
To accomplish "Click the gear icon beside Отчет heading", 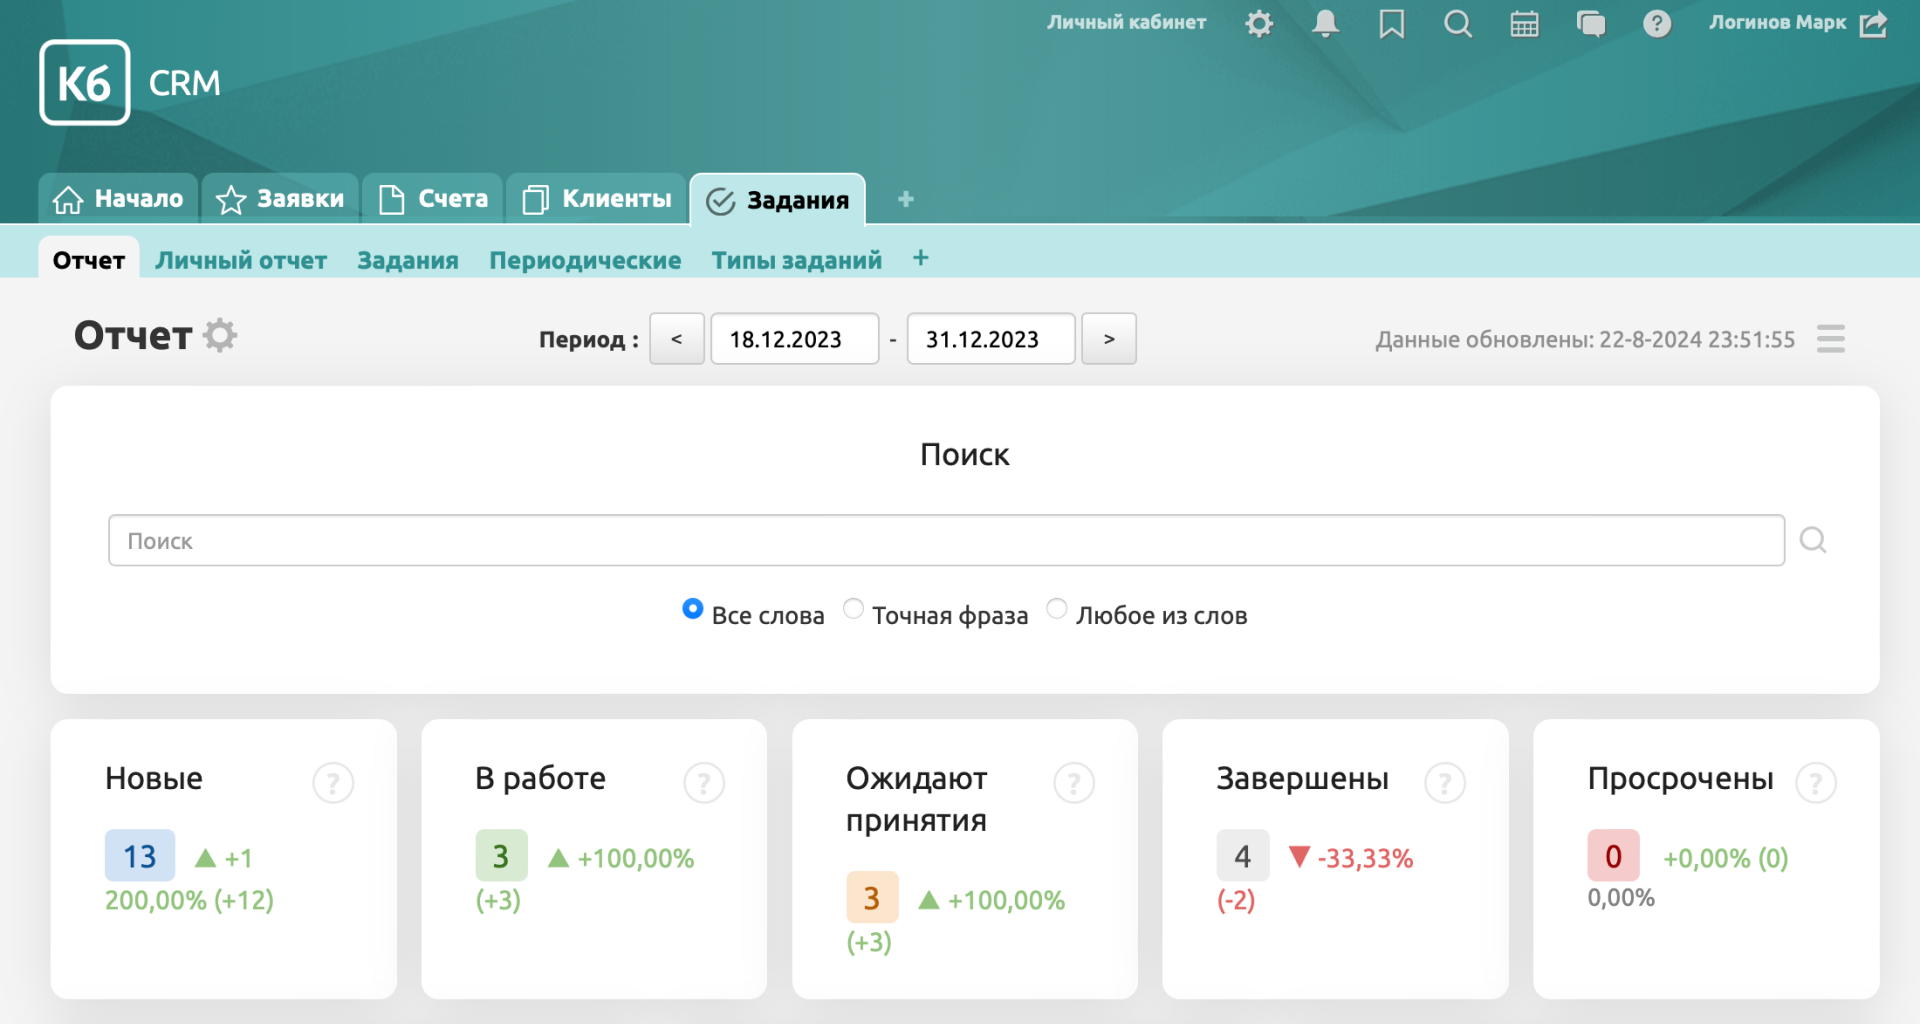I will click(220, 335).
